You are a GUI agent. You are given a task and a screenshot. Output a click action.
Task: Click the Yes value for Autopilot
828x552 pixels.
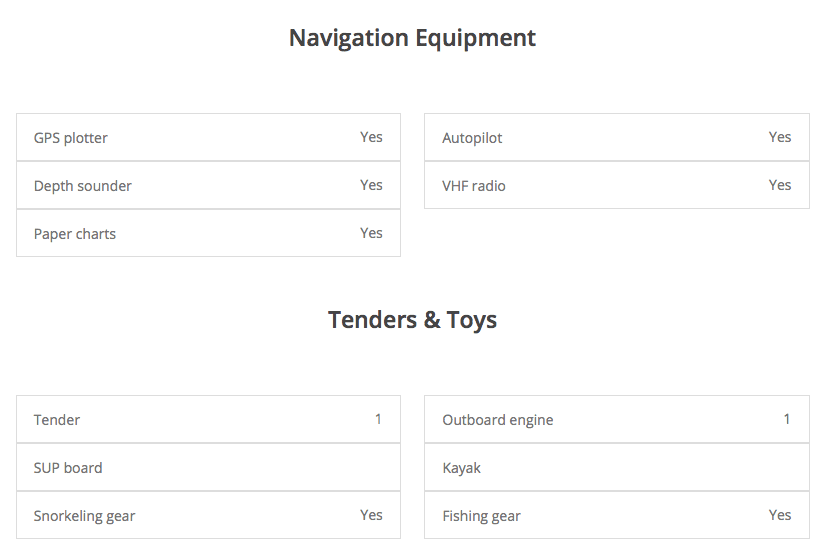tap(780, 137)
